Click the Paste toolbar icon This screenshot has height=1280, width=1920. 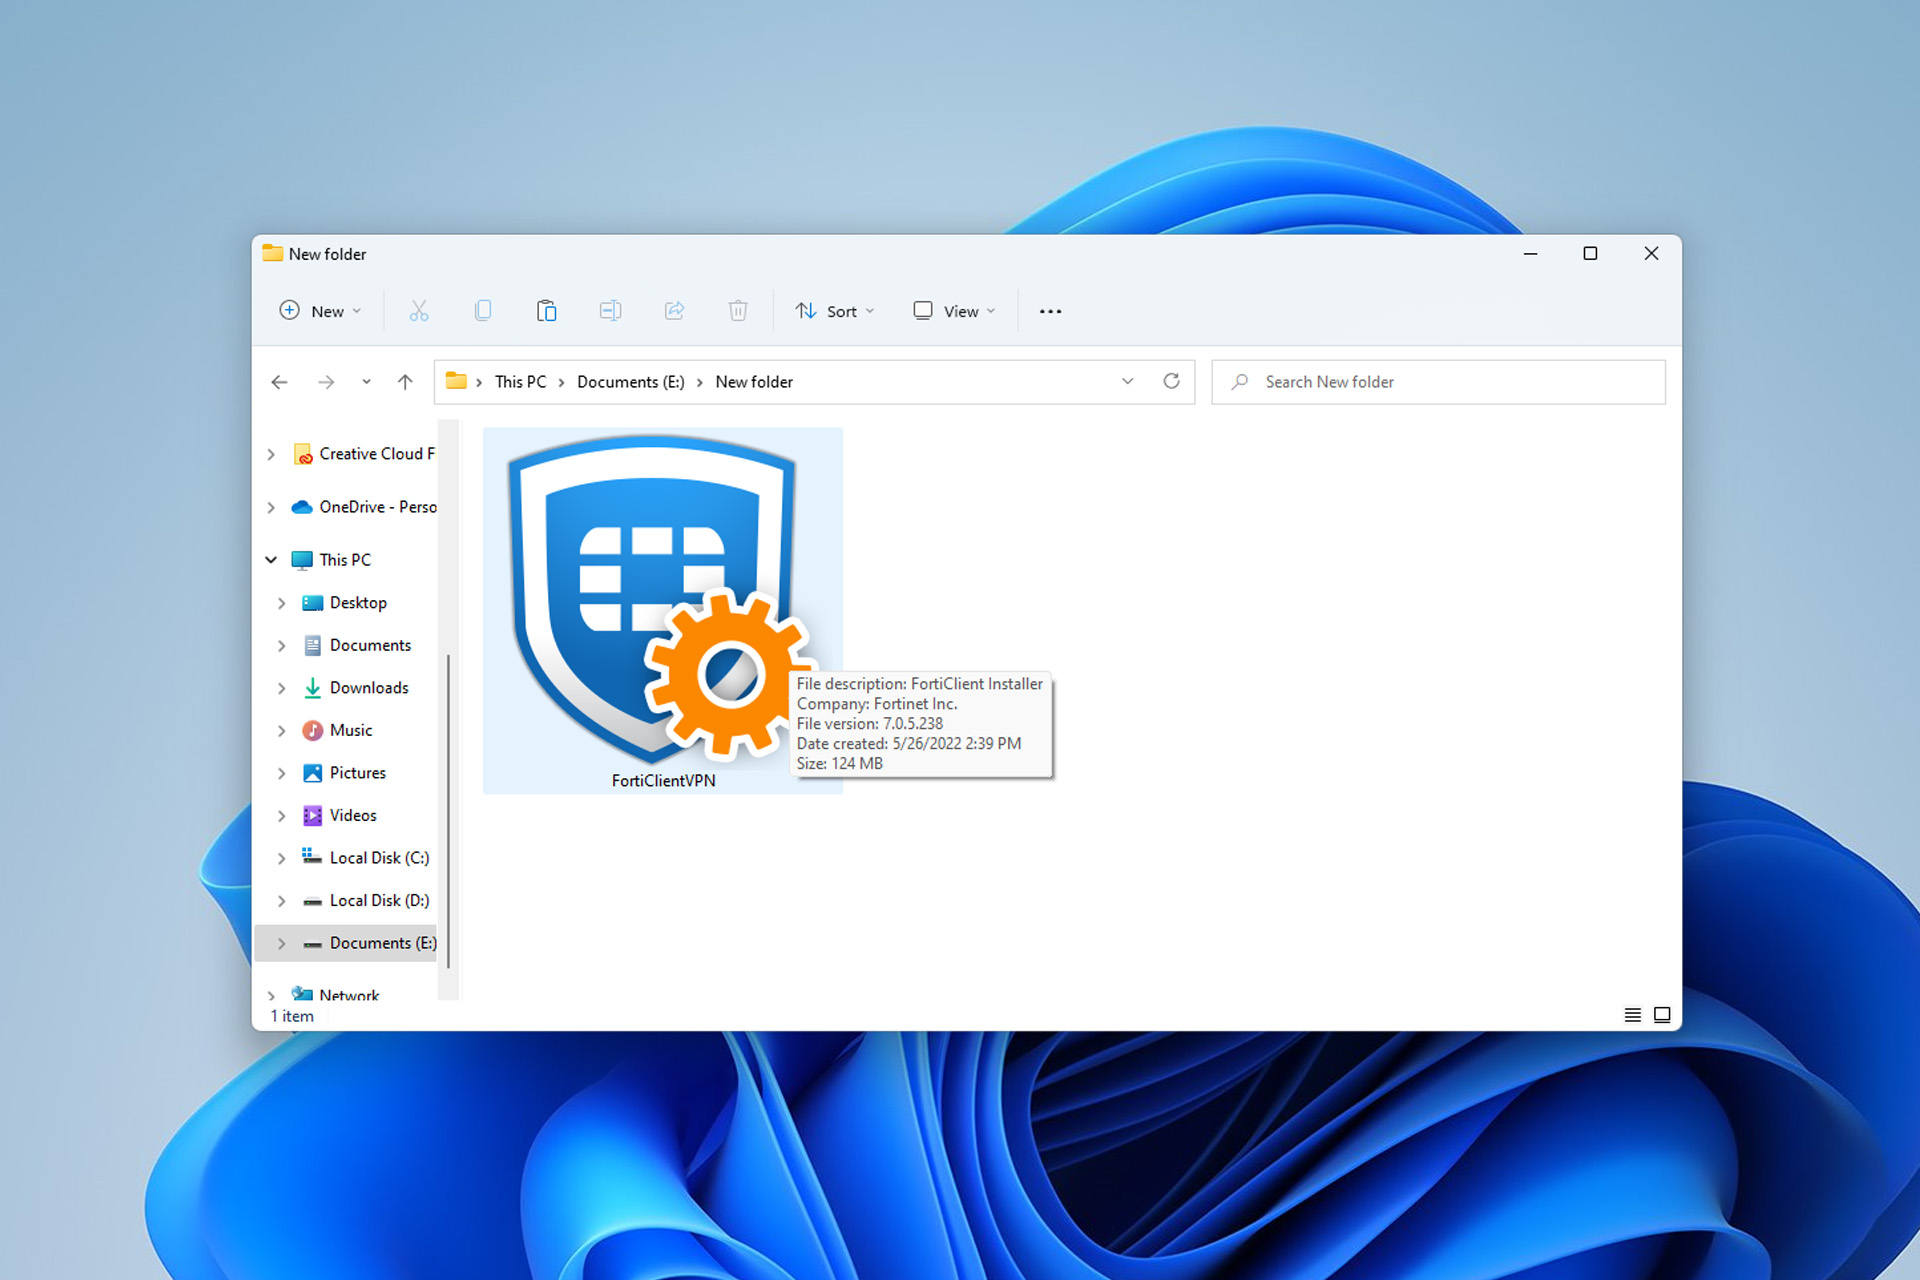pyautogui.click(x=546, y=310)
